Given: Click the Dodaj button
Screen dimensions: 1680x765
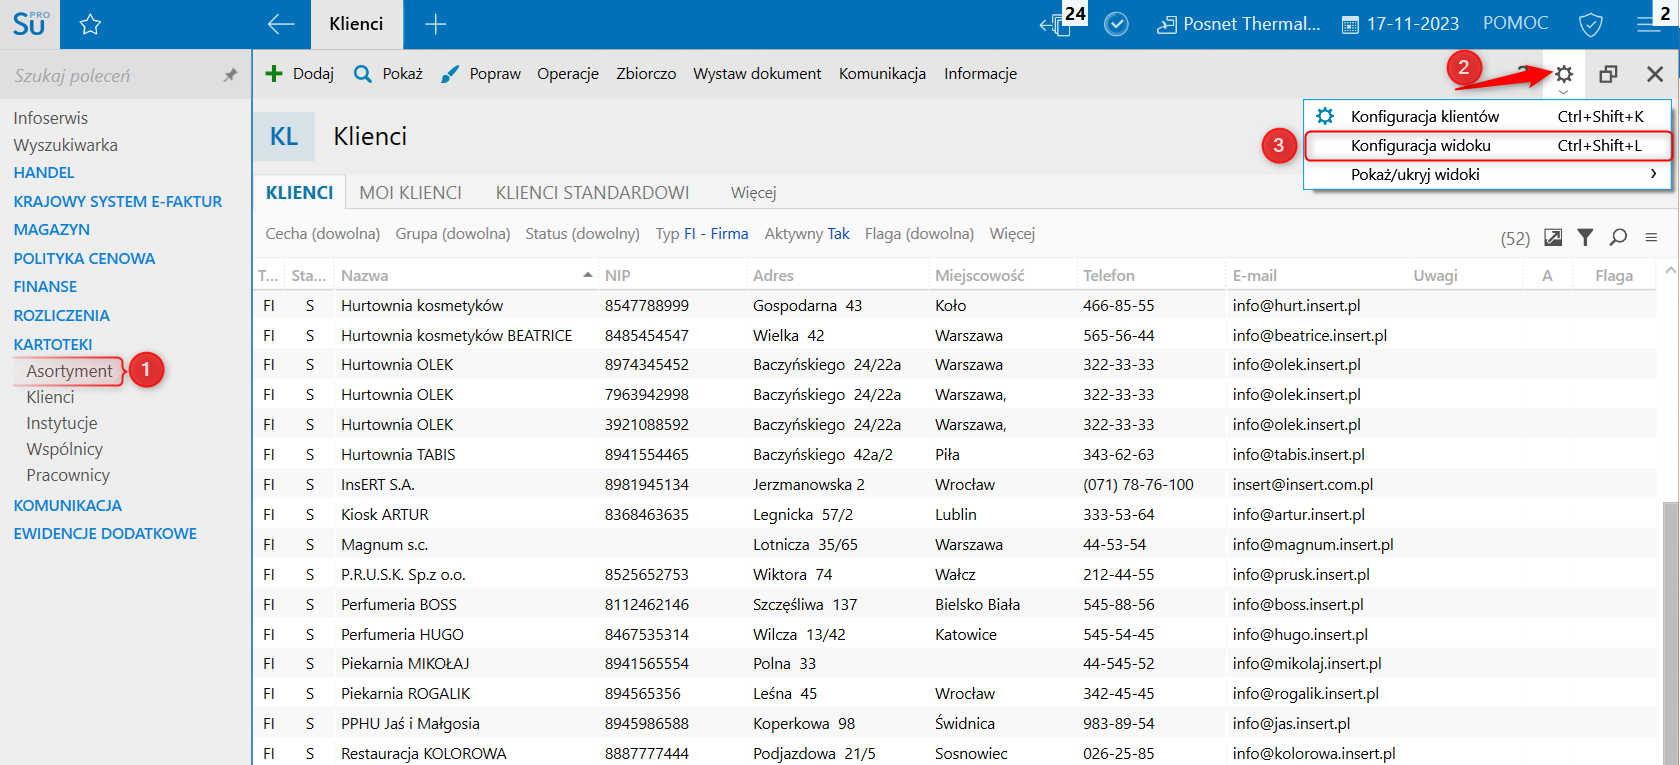Looking at the screenshot, I should [299, 74].
